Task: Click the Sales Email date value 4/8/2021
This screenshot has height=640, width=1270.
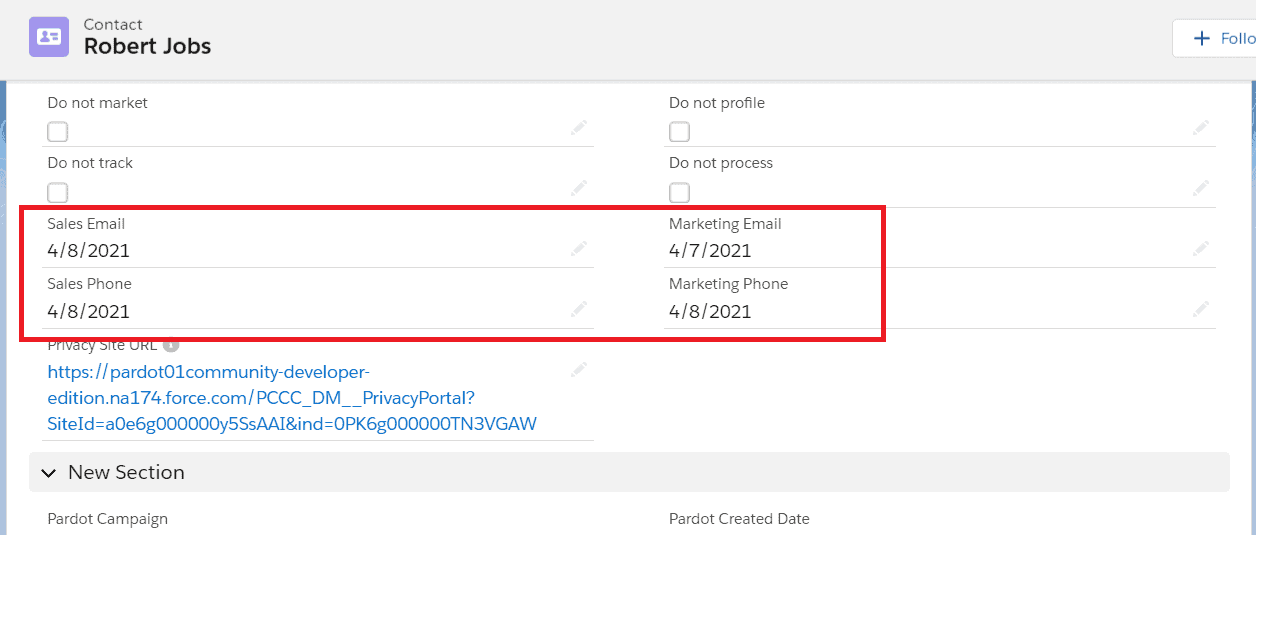Action: point(88,250)
